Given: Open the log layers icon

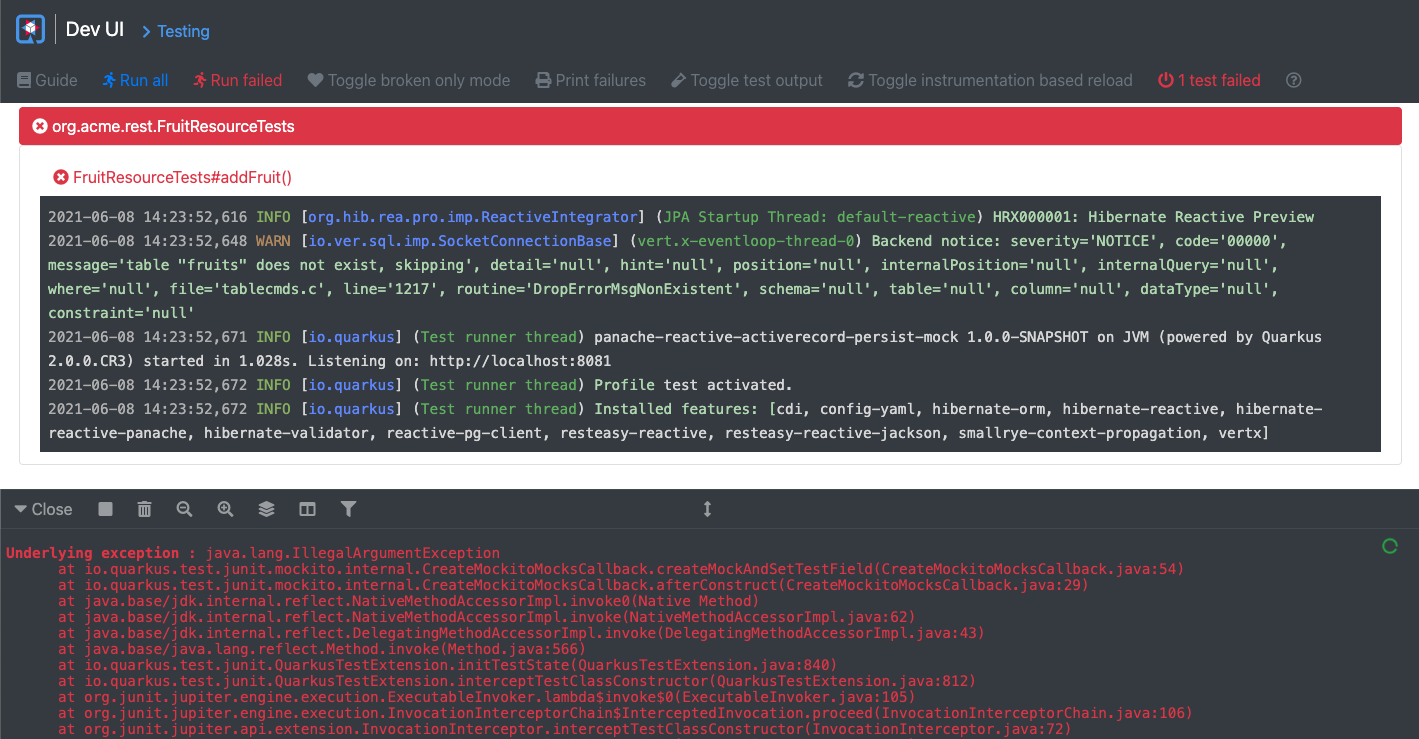Looking at the screenshot, I should point(266,509).
